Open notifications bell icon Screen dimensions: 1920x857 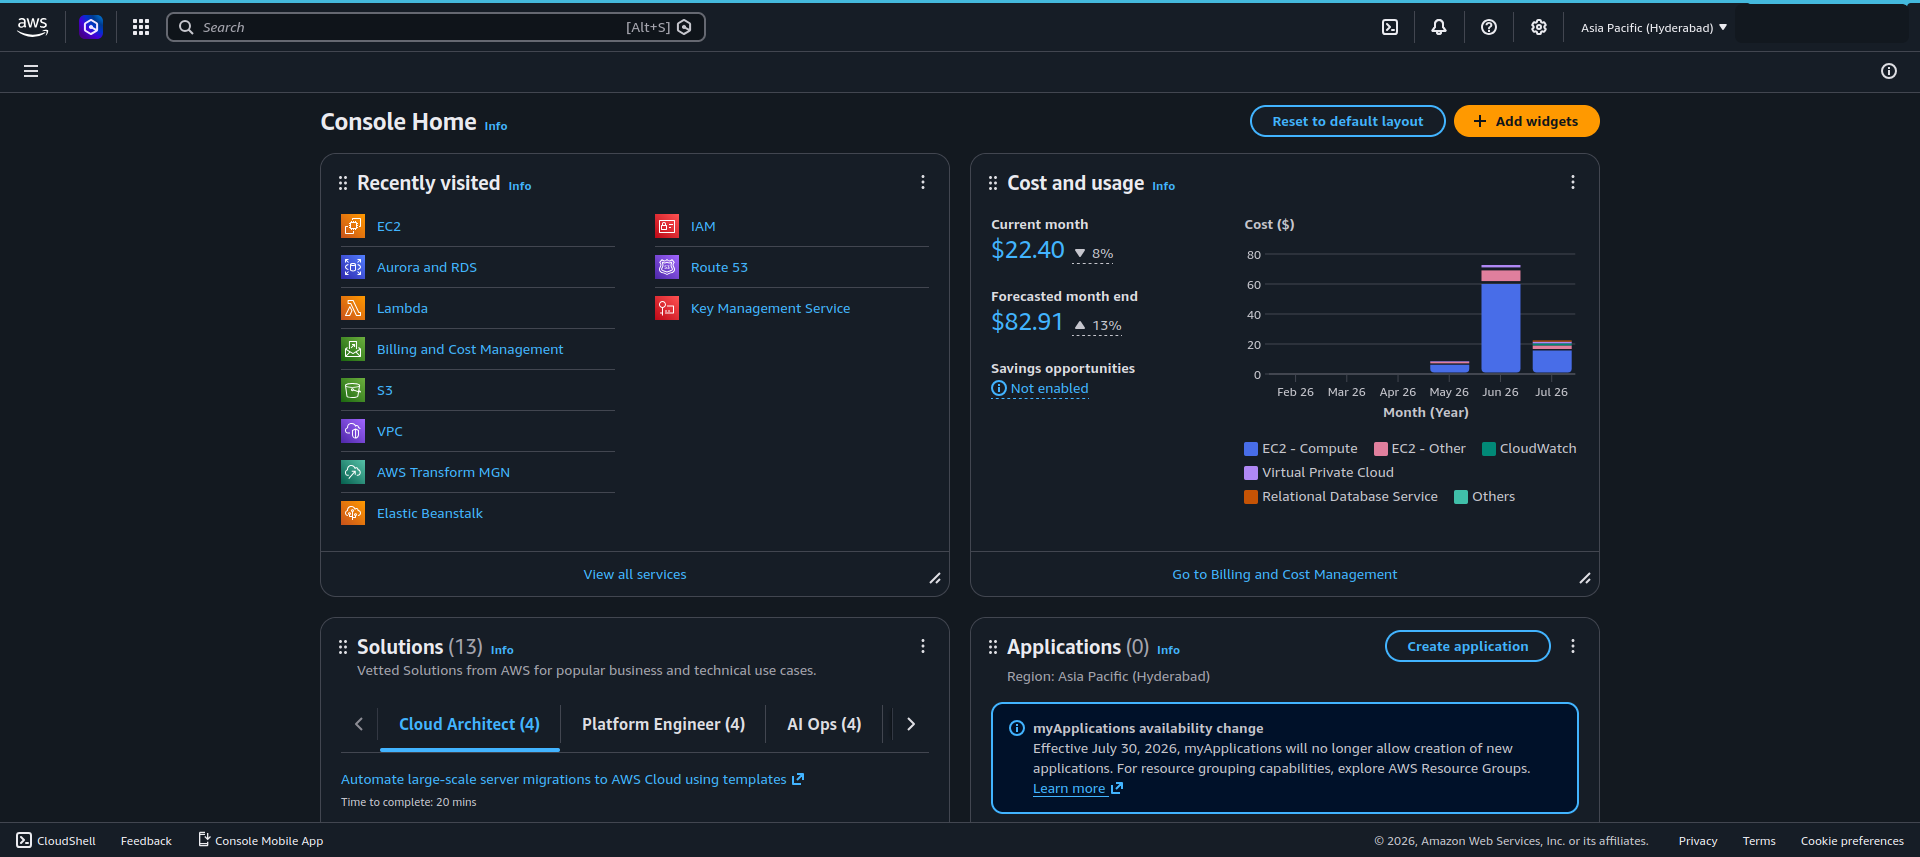tap(1439, 27)
